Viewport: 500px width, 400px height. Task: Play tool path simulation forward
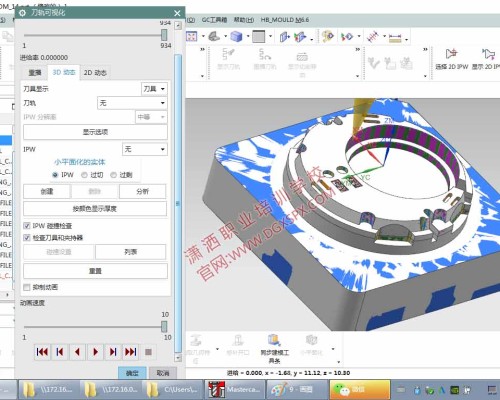pos(95,352)
